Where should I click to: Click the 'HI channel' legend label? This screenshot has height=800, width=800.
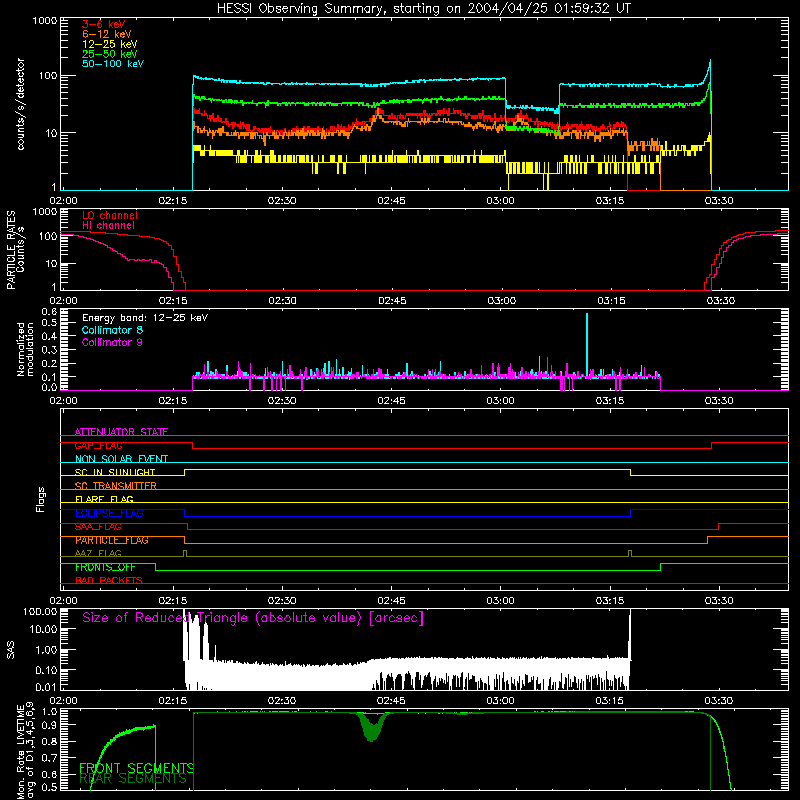pyautogui.click(x=108, y=226)
